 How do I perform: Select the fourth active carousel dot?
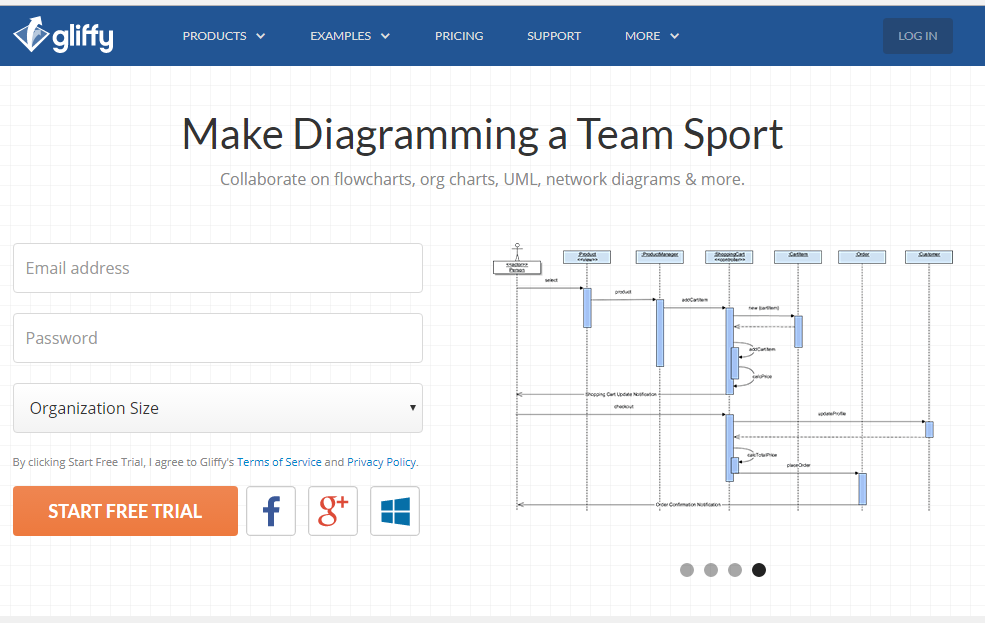pyautogui.click(x=759, y=570)
